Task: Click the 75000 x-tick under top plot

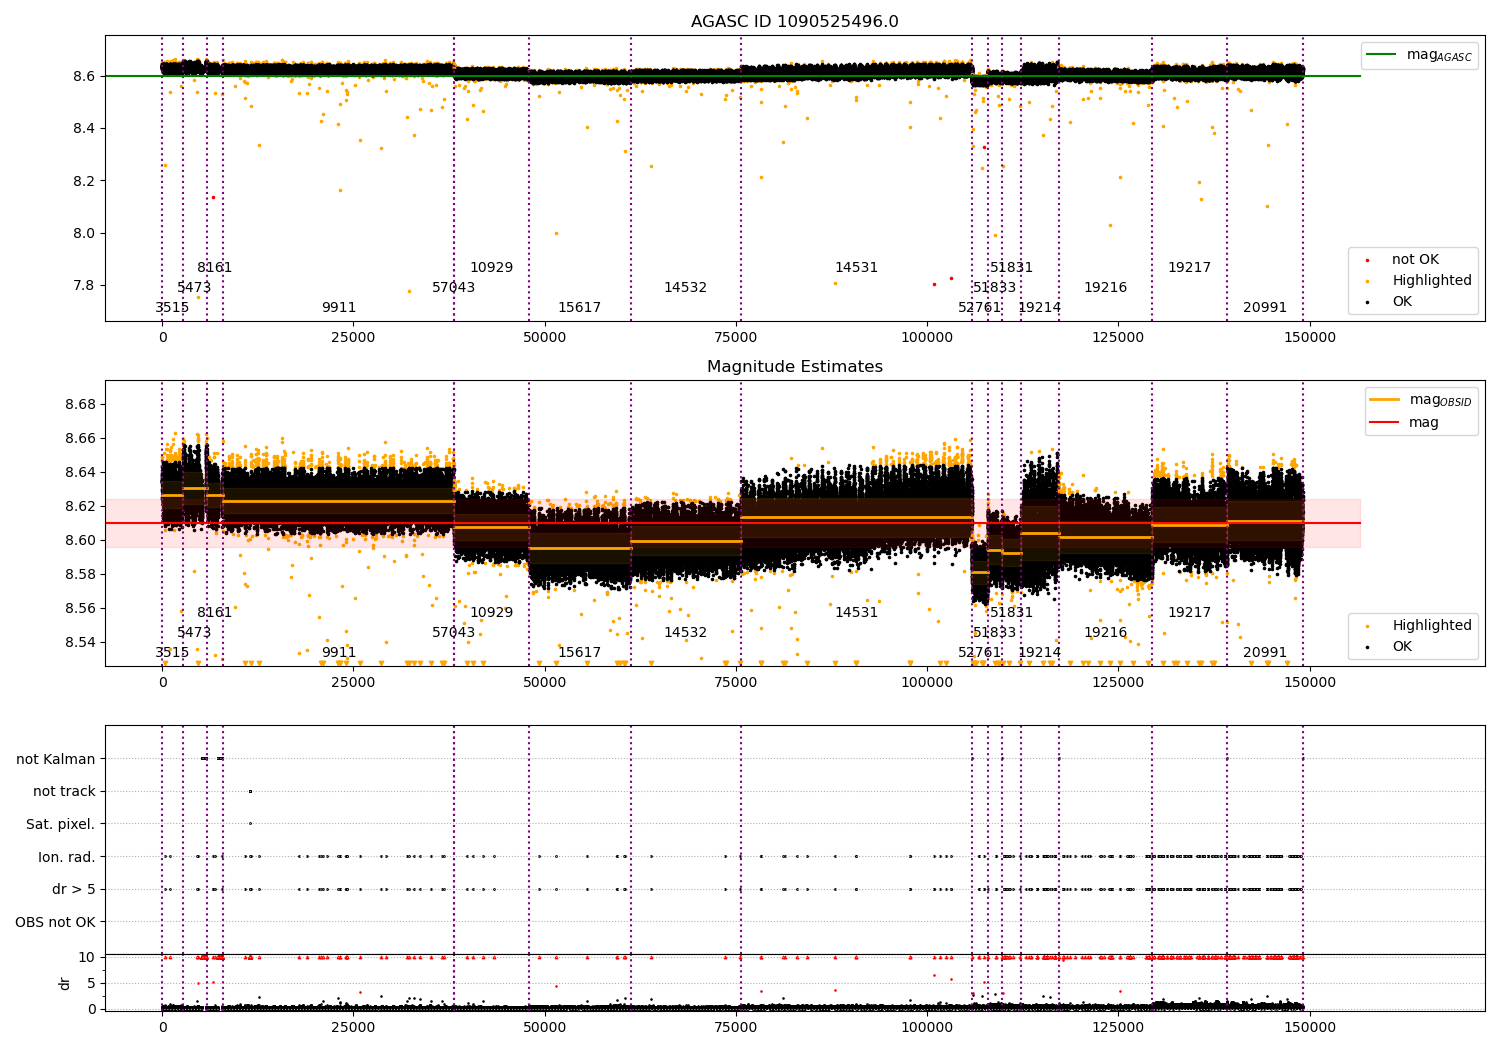Action: pos(736,338)
